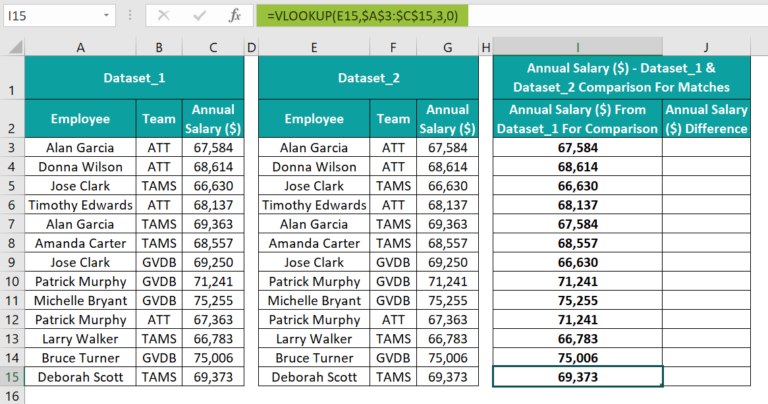The width and height of the screenshot is (768, 404).
Task: Click Employee header in column E
Action: pos(314,119)
